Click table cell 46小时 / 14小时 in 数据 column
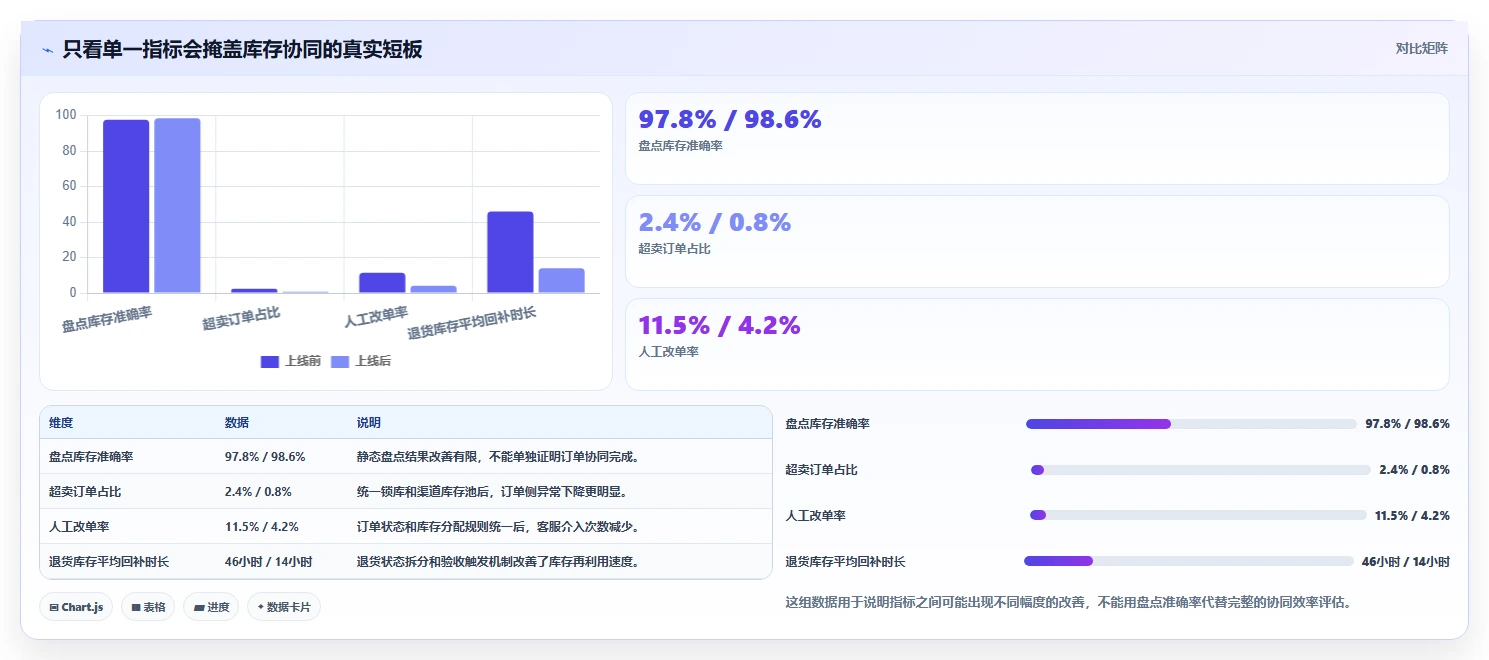Screen dimensions: 1489x660 pyautogui.click(x=269, y=562)
